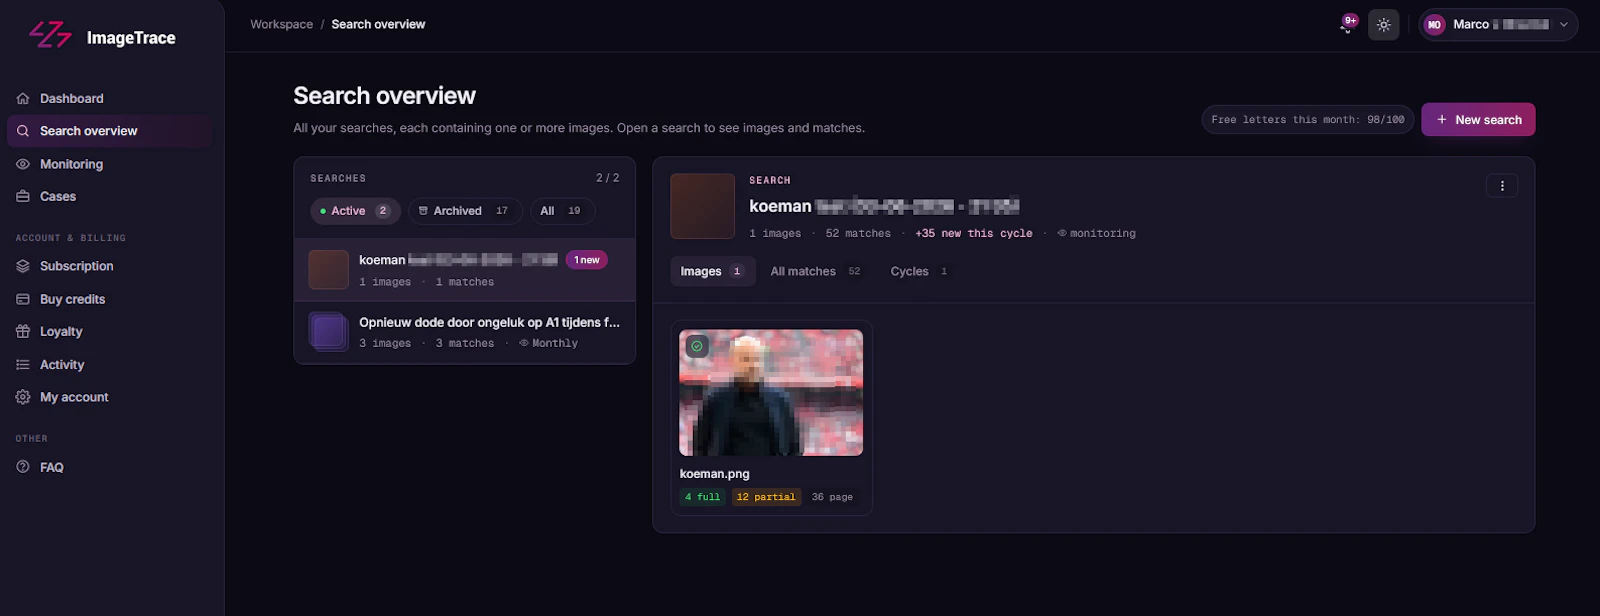Viewport: 1600px width, 616px height.
Task: Click the koeman.png file name
Action: [x=714, y=474]
